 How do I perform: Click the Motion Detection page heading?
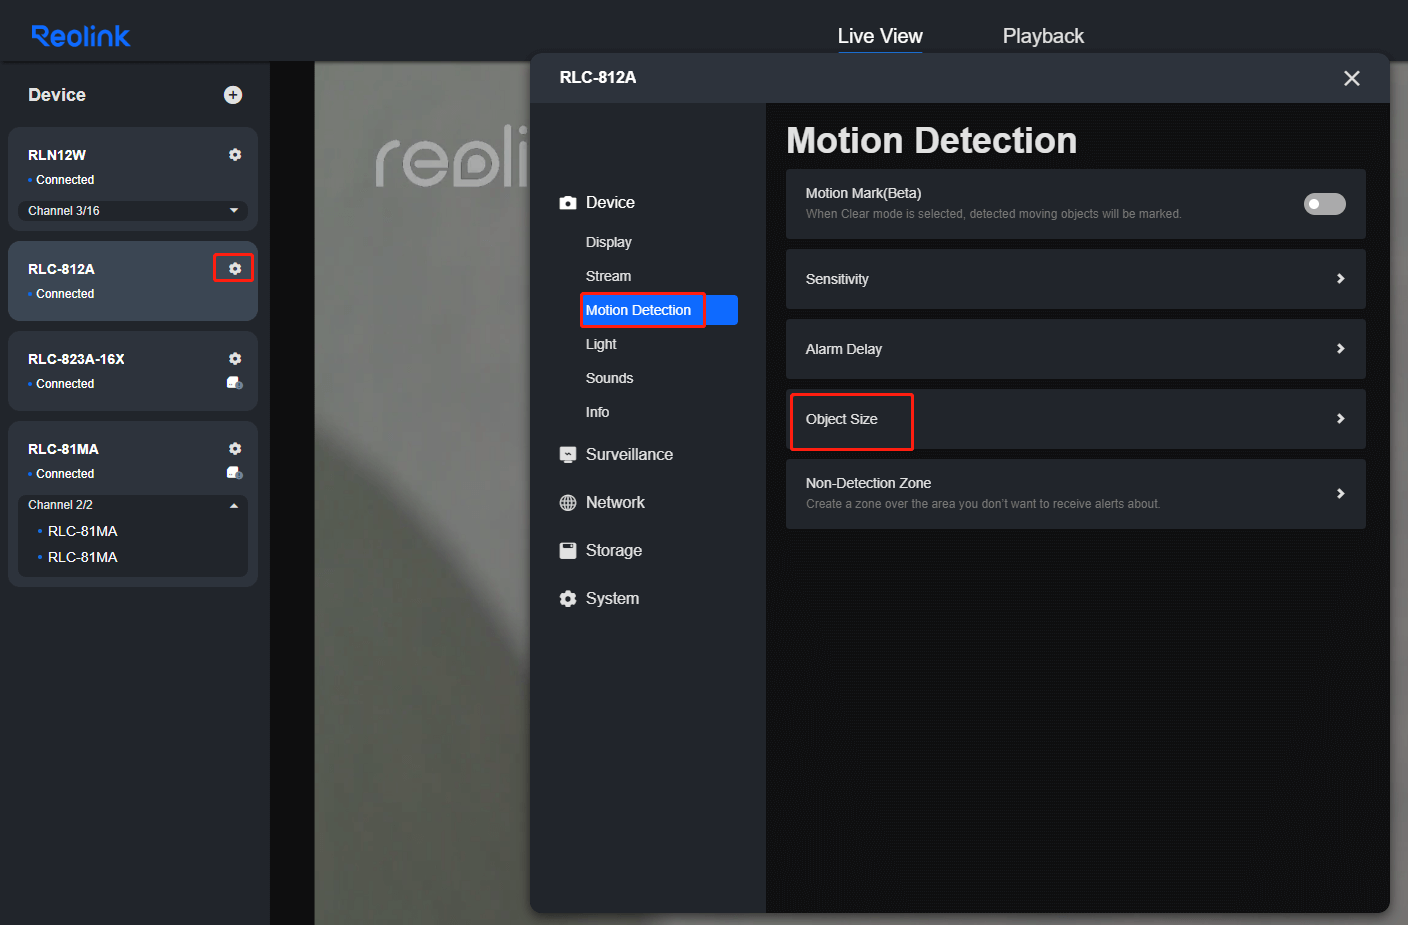pos(931,140)
